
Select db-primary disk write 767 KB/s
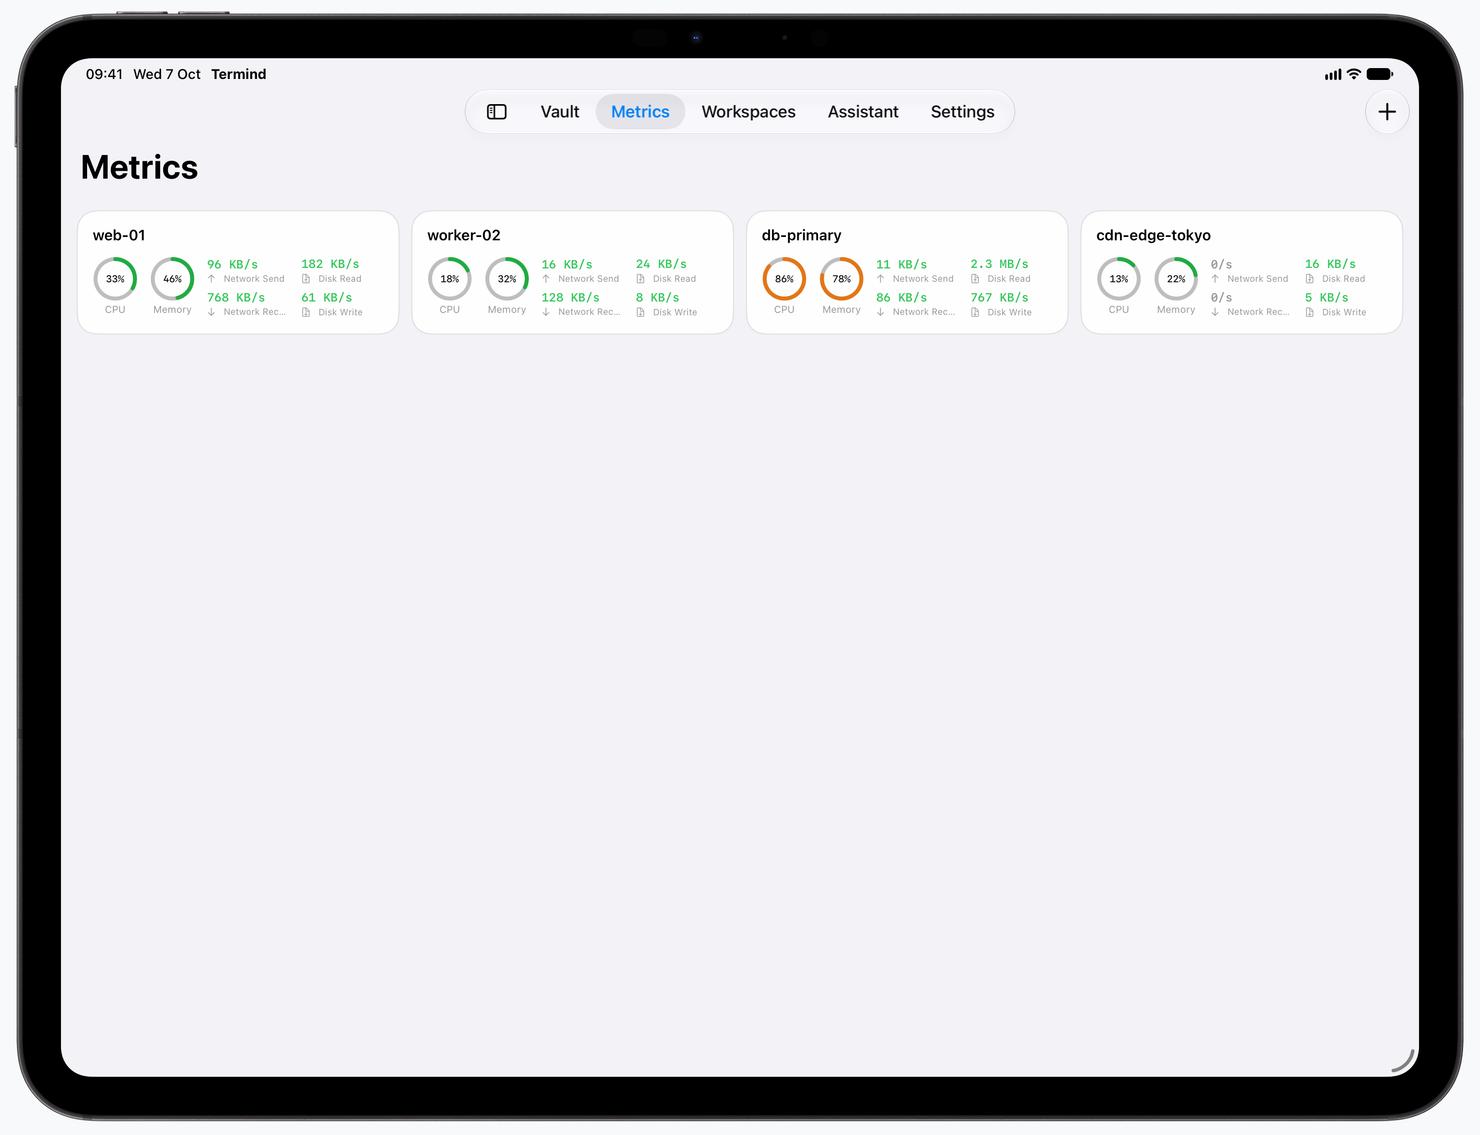pos(999,297)
